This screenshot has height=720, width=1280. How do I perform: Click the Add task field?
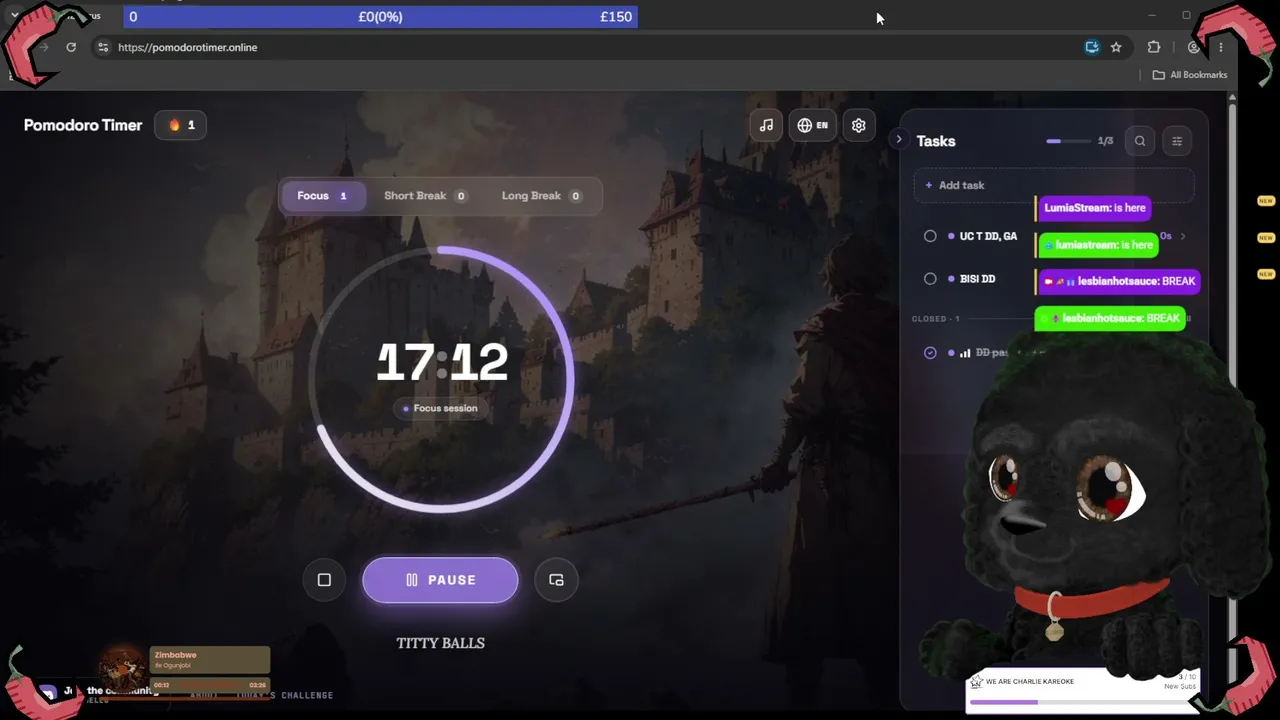(x=1054, y=185)
